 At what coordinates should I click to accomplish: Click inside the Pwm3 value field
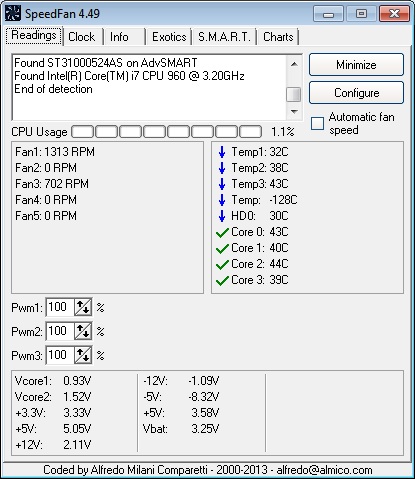60,355
